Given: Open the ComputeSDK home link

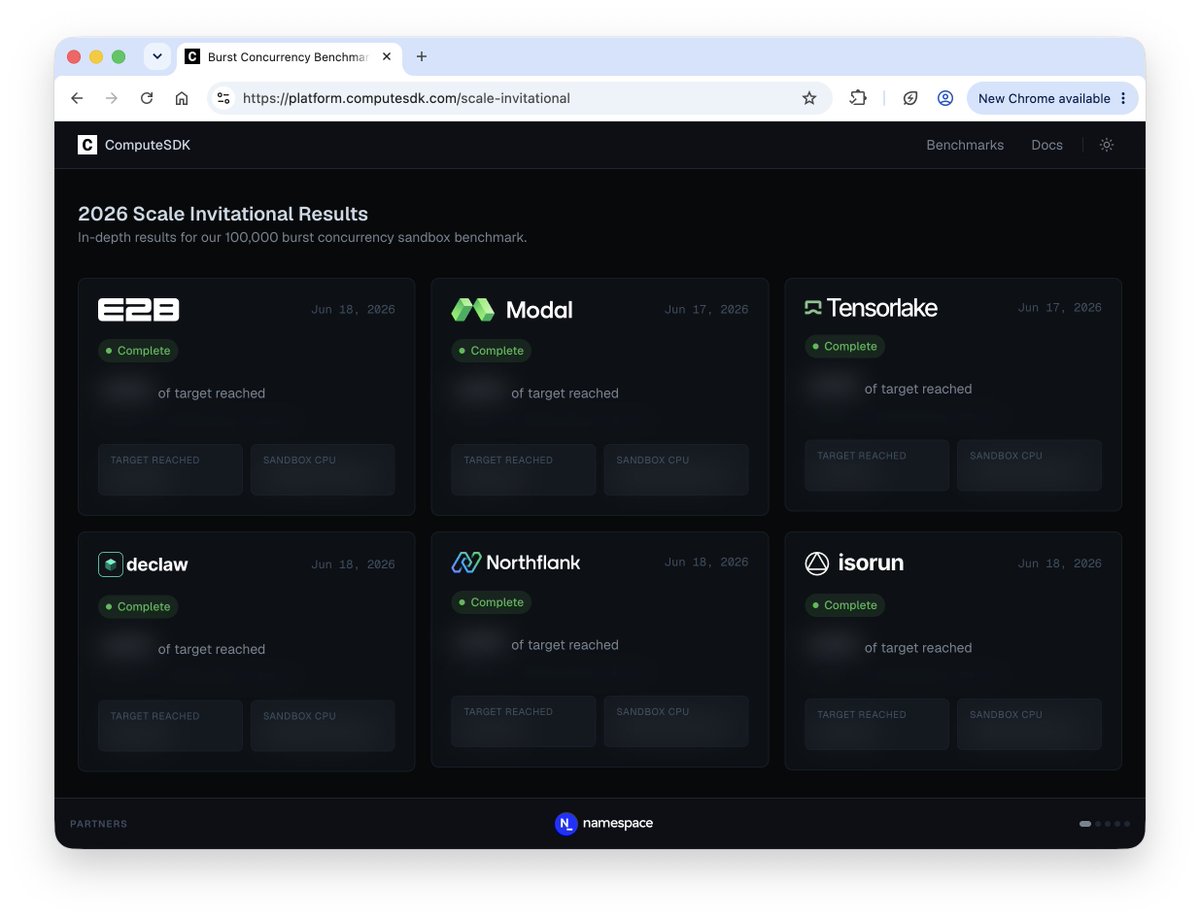Looking at the screenshot, I should click(134, 145).
